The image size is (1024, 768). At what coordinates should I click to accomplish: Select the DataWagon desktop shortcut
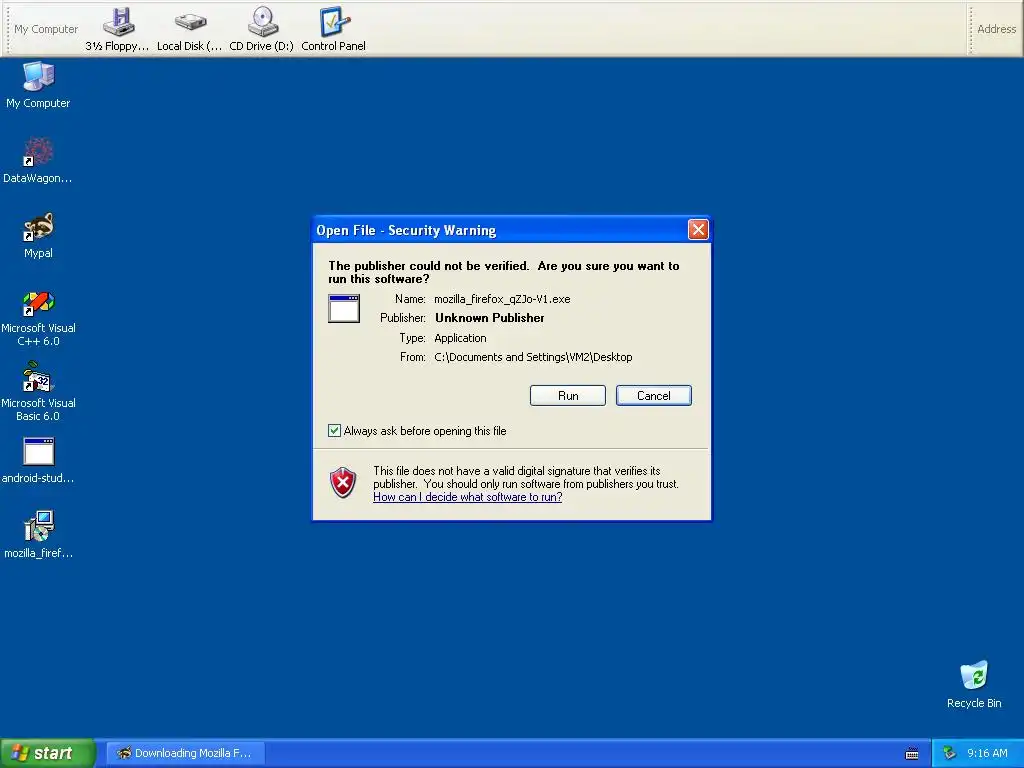pos(38,160)
